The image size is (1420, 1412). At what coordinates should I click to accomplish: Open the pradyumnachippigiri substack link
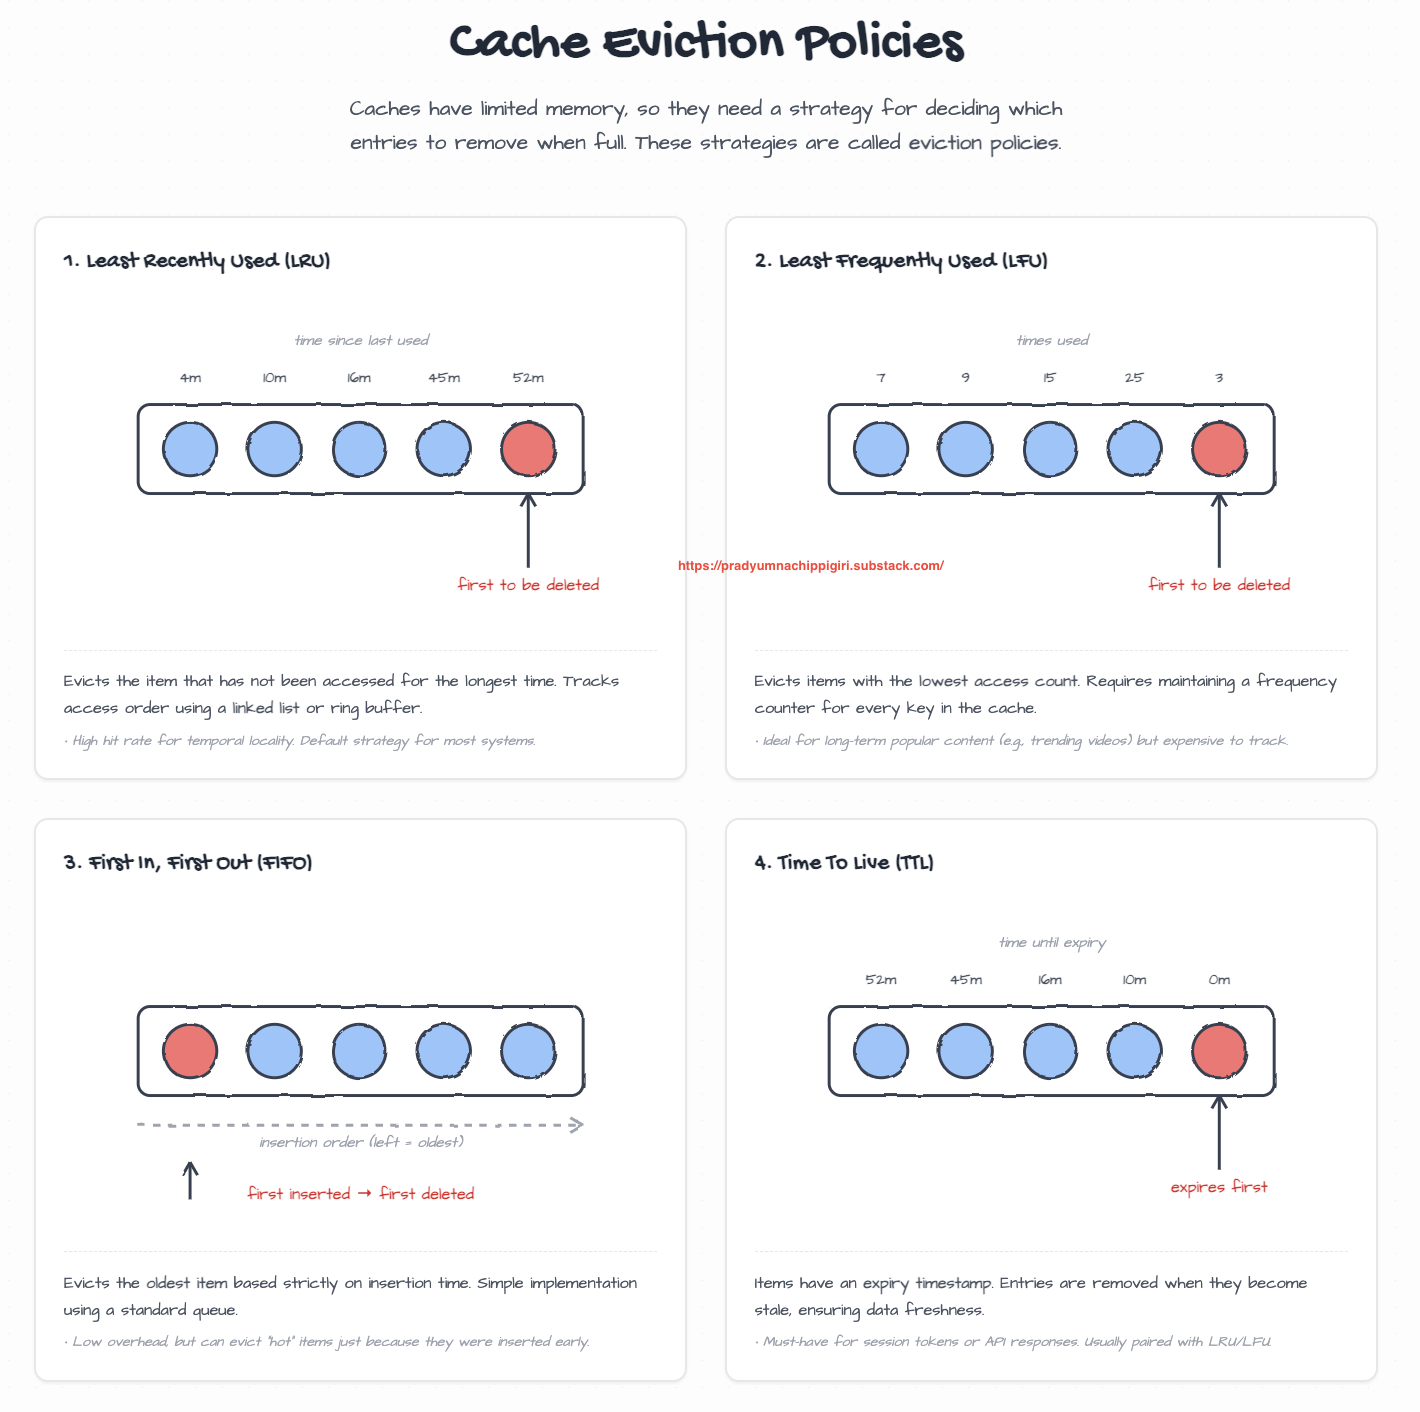click(810, 566)
